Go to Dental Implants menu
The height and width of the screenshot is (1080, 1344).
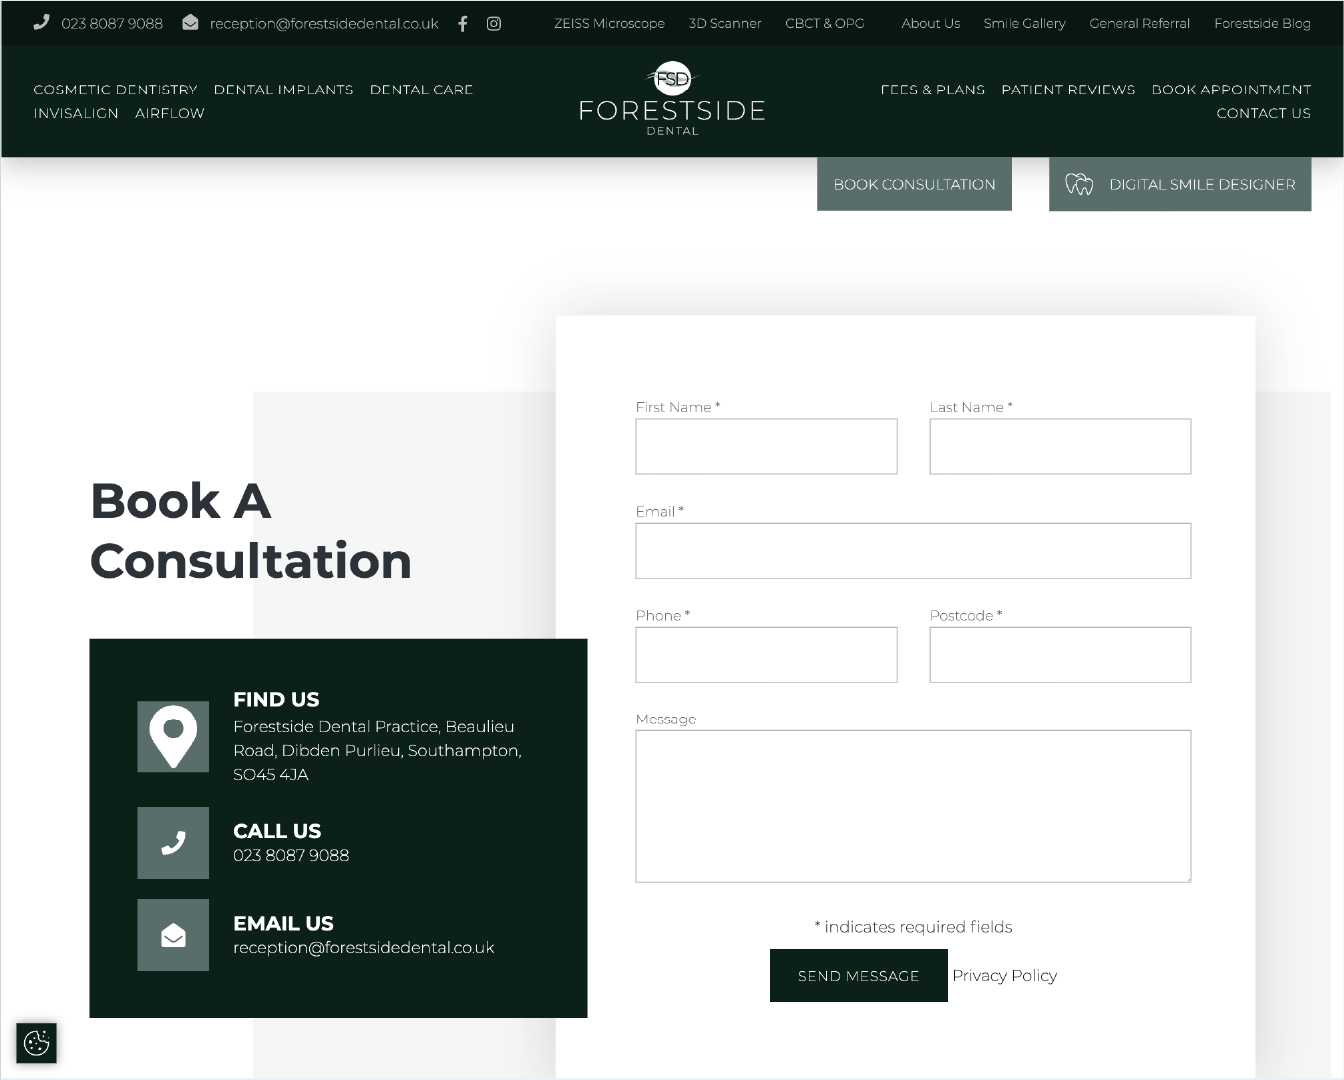(x=283, y=89)
